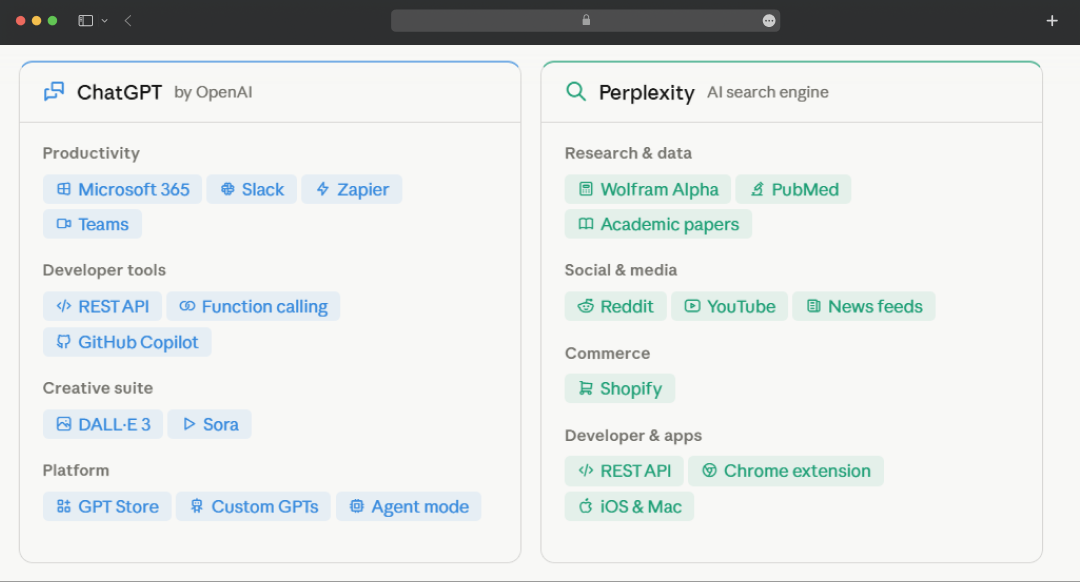Image resolution: width=1080 pixels, height=582 pixels.
Task: Click the lock icon in address bar
Action: 586,20
